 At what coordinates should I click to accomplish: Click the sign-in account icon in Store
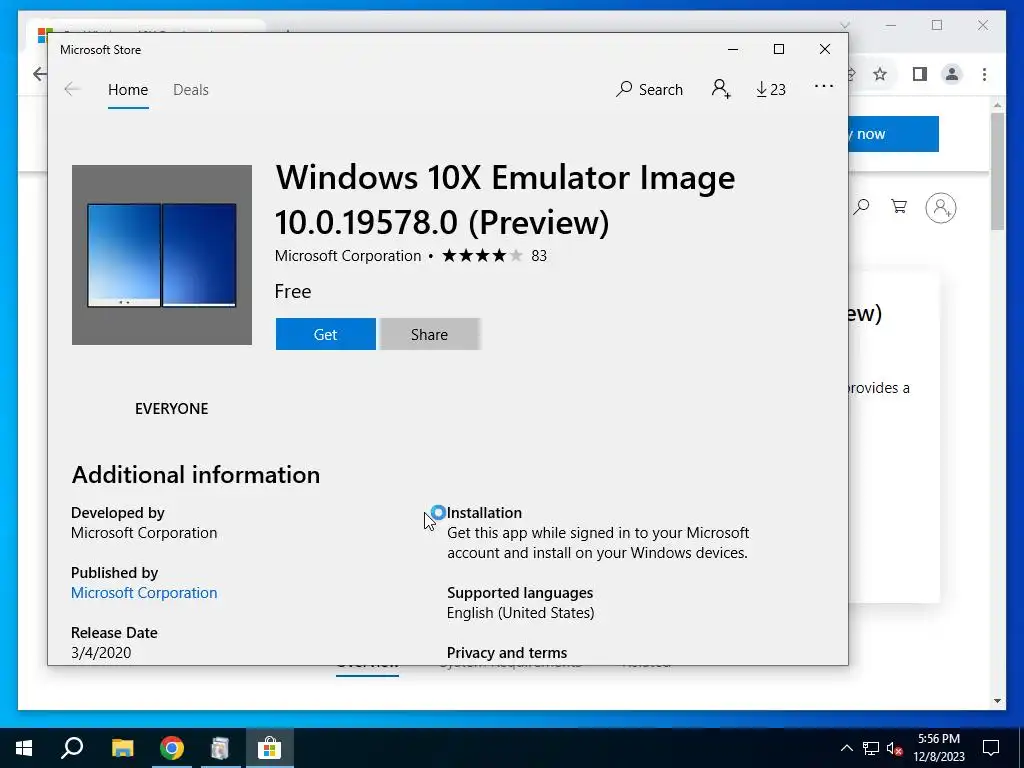pyautogui.click(x=721, y=89)
